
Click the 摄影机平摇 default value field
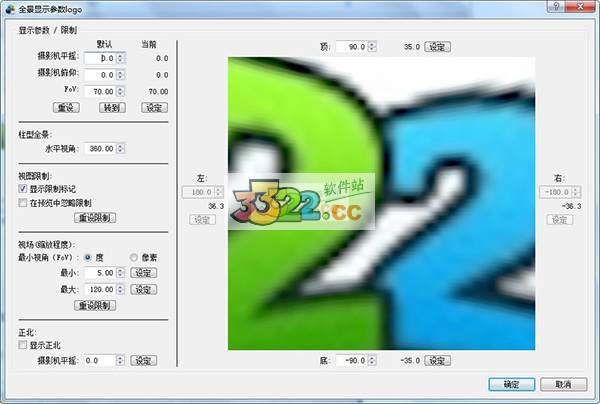[101, 58]
